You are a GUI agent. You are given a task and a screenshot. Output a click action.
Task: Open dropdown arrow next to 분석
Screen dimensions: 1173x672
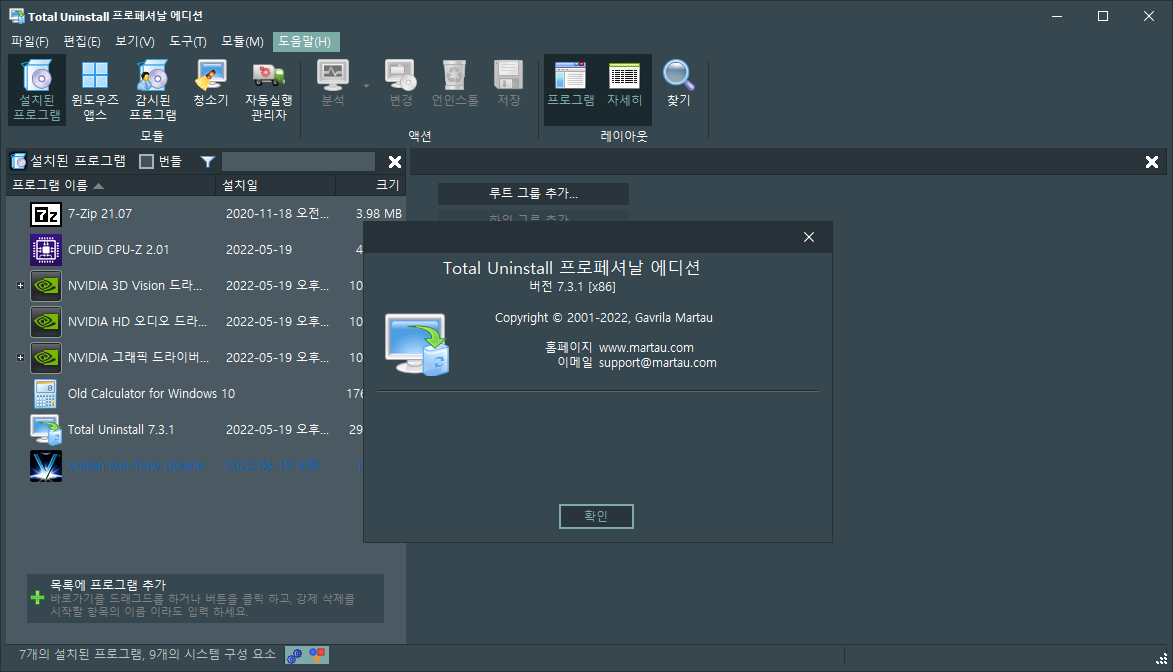coord(367,86)
